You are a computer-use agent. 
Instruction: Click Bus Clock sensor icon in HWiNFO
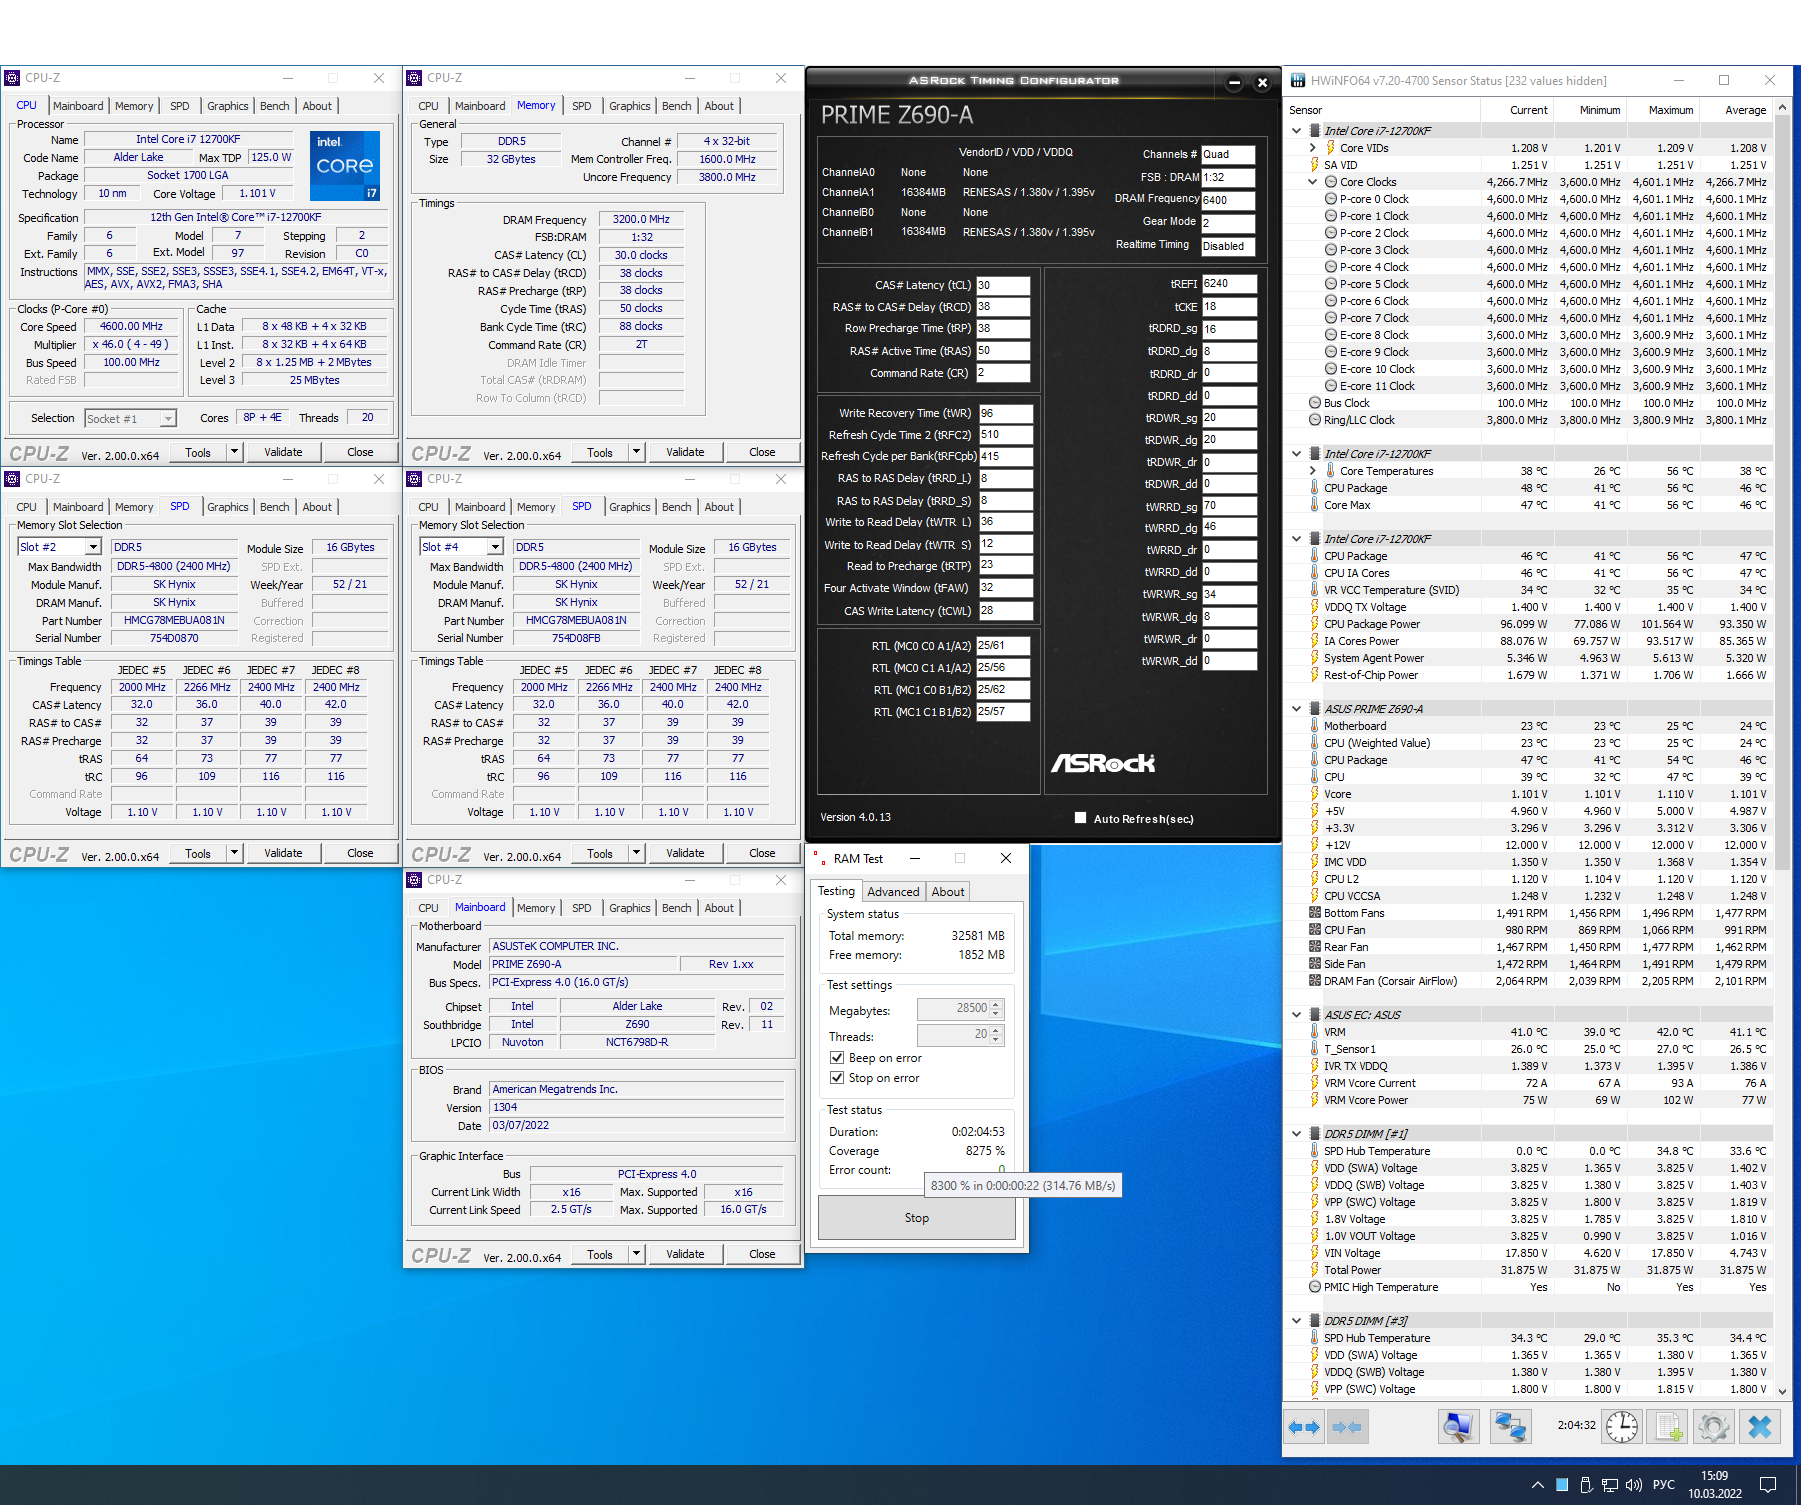[x=1315, y=403]
